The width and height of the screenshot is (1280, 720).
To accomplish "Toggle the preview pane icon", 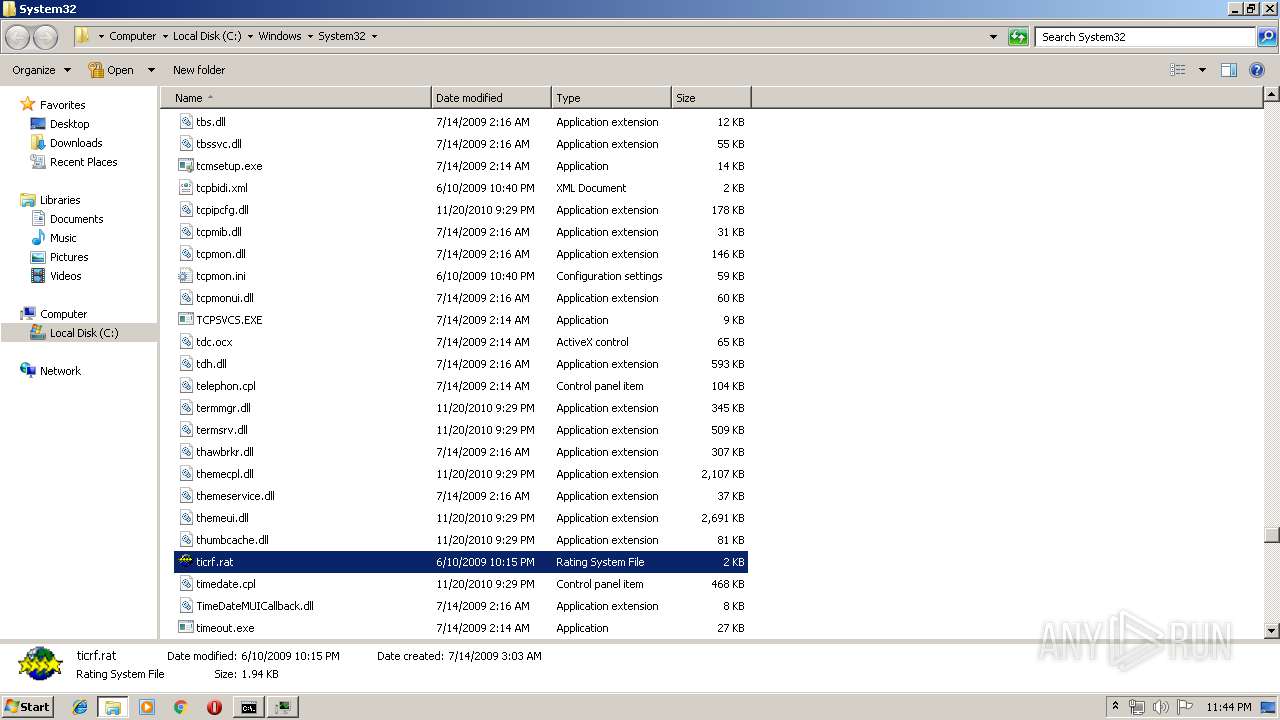I will coord(1229,70).
